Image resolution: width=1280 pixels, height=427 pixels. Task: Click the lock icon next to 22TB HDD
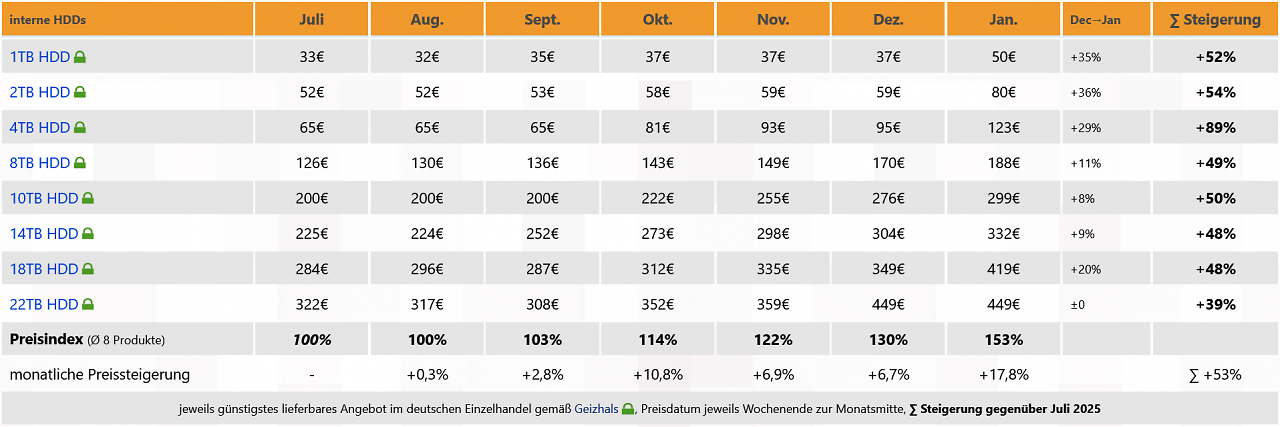click(x=88, y=304)
